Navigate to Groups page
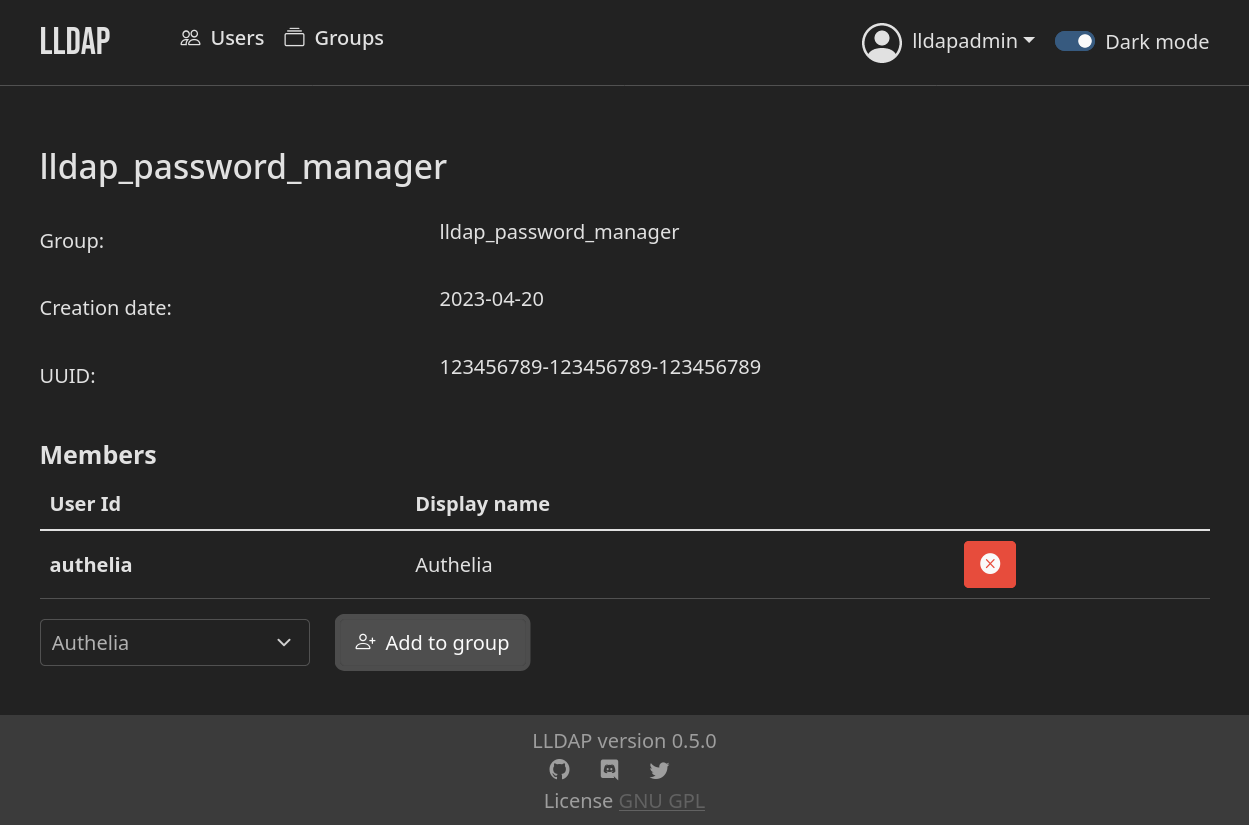Screen dimensions: 1250x825 pyautogui.click(x=348, y=37)
